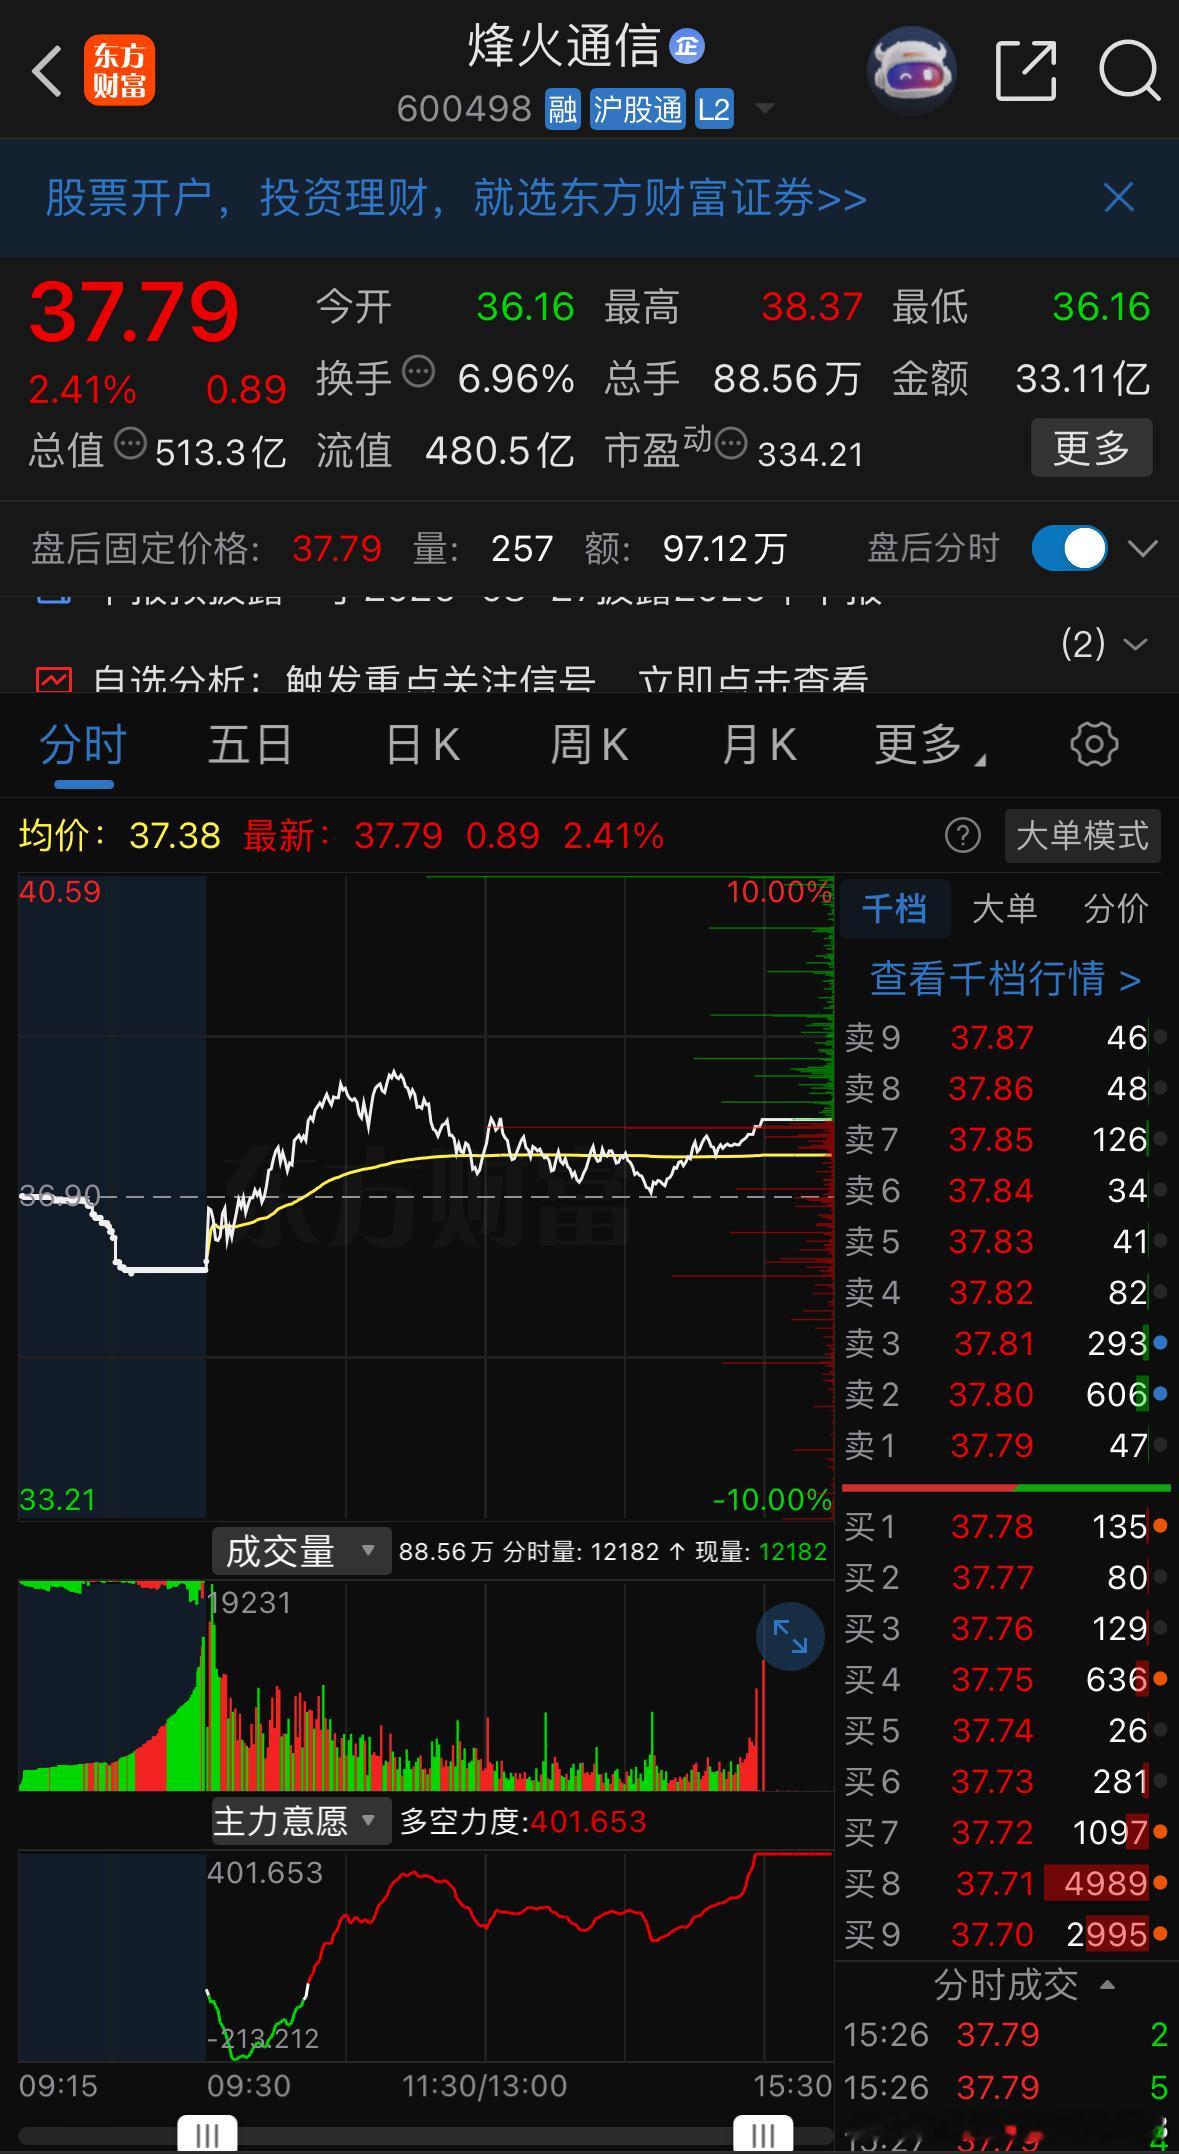Tap the 买4 row at 37.75
Screen dimensions: 1179x2154
[x=1006, y=1679]
